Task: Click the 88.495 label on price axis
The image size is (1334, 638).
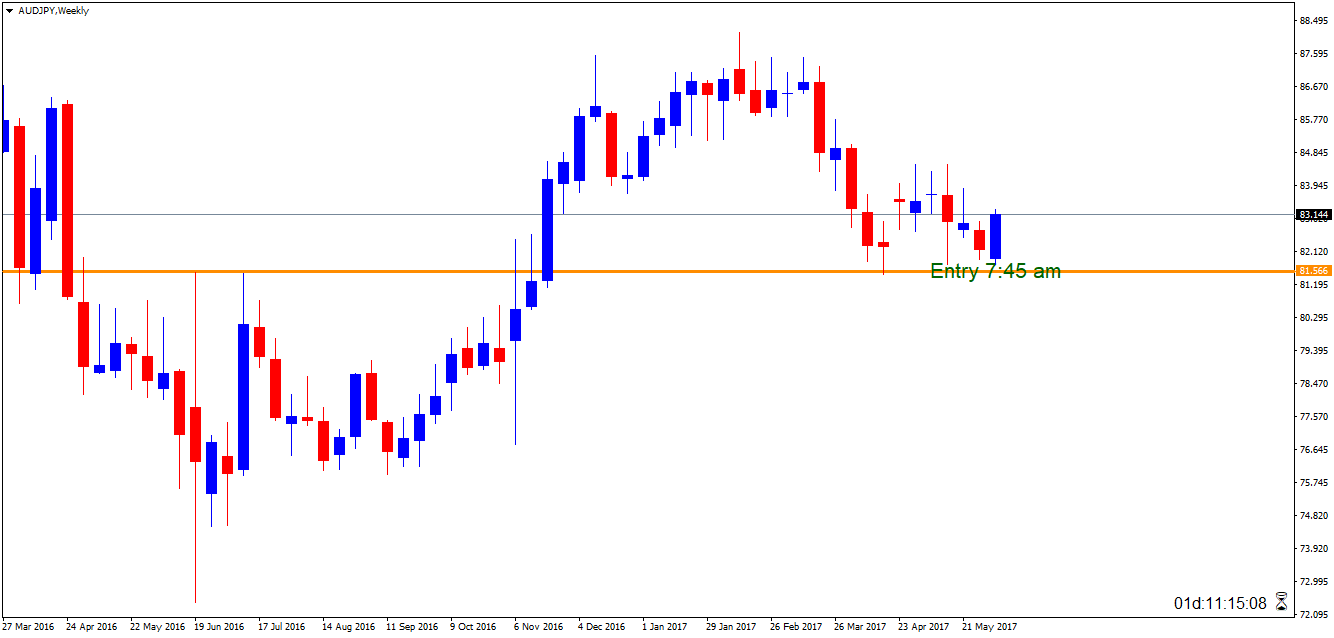Action: point(1313,21)
